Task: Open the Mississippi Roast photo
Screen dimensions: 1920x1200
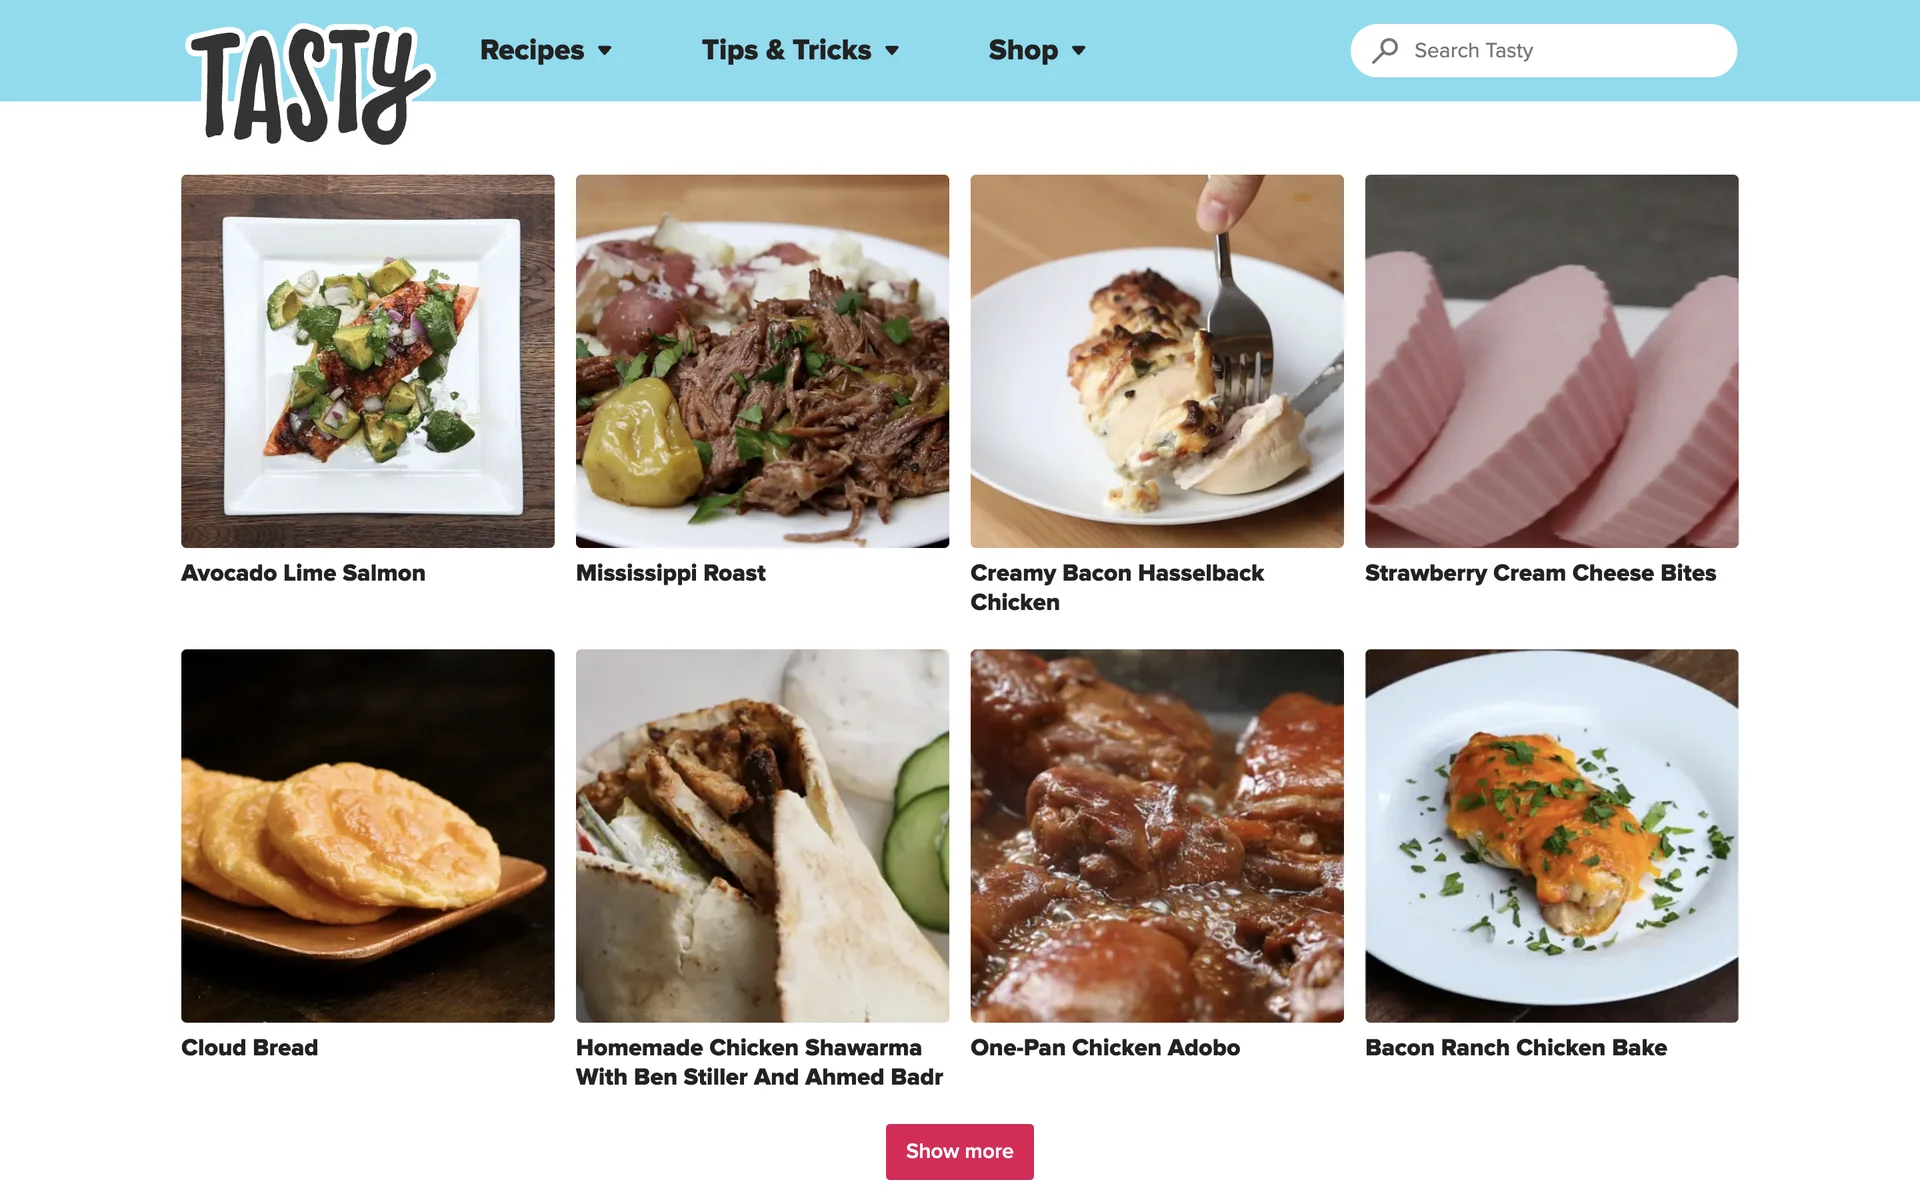Action: [762, 361]
